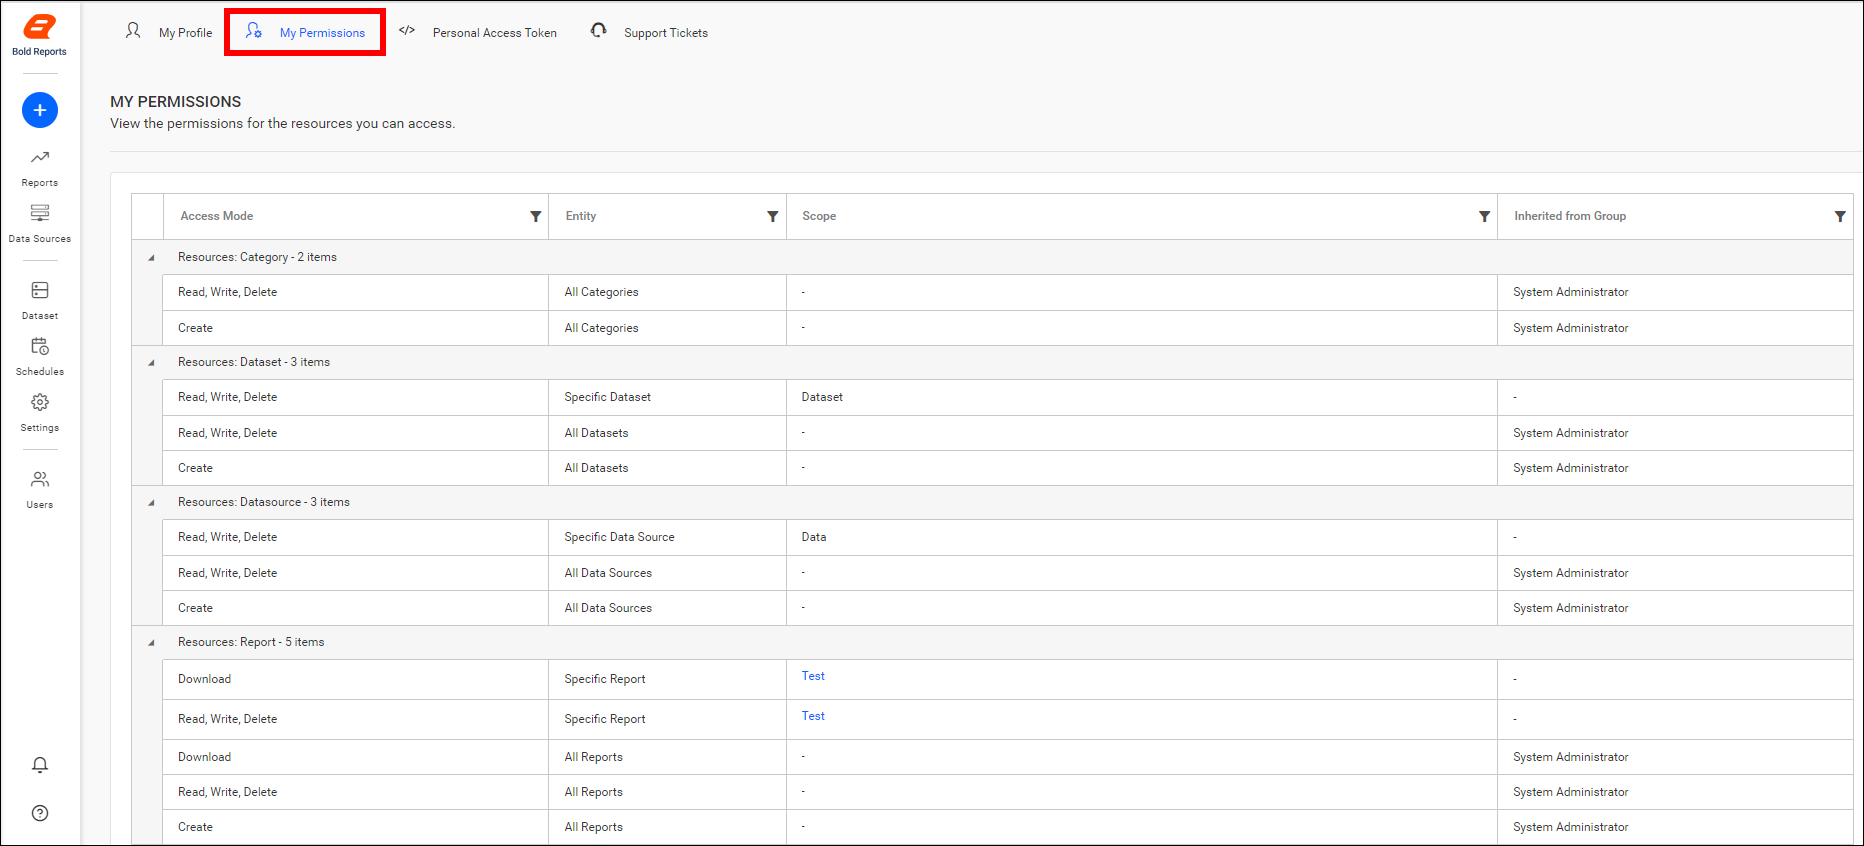Sort by Inherited from Group header

[x=1570, y=216]
